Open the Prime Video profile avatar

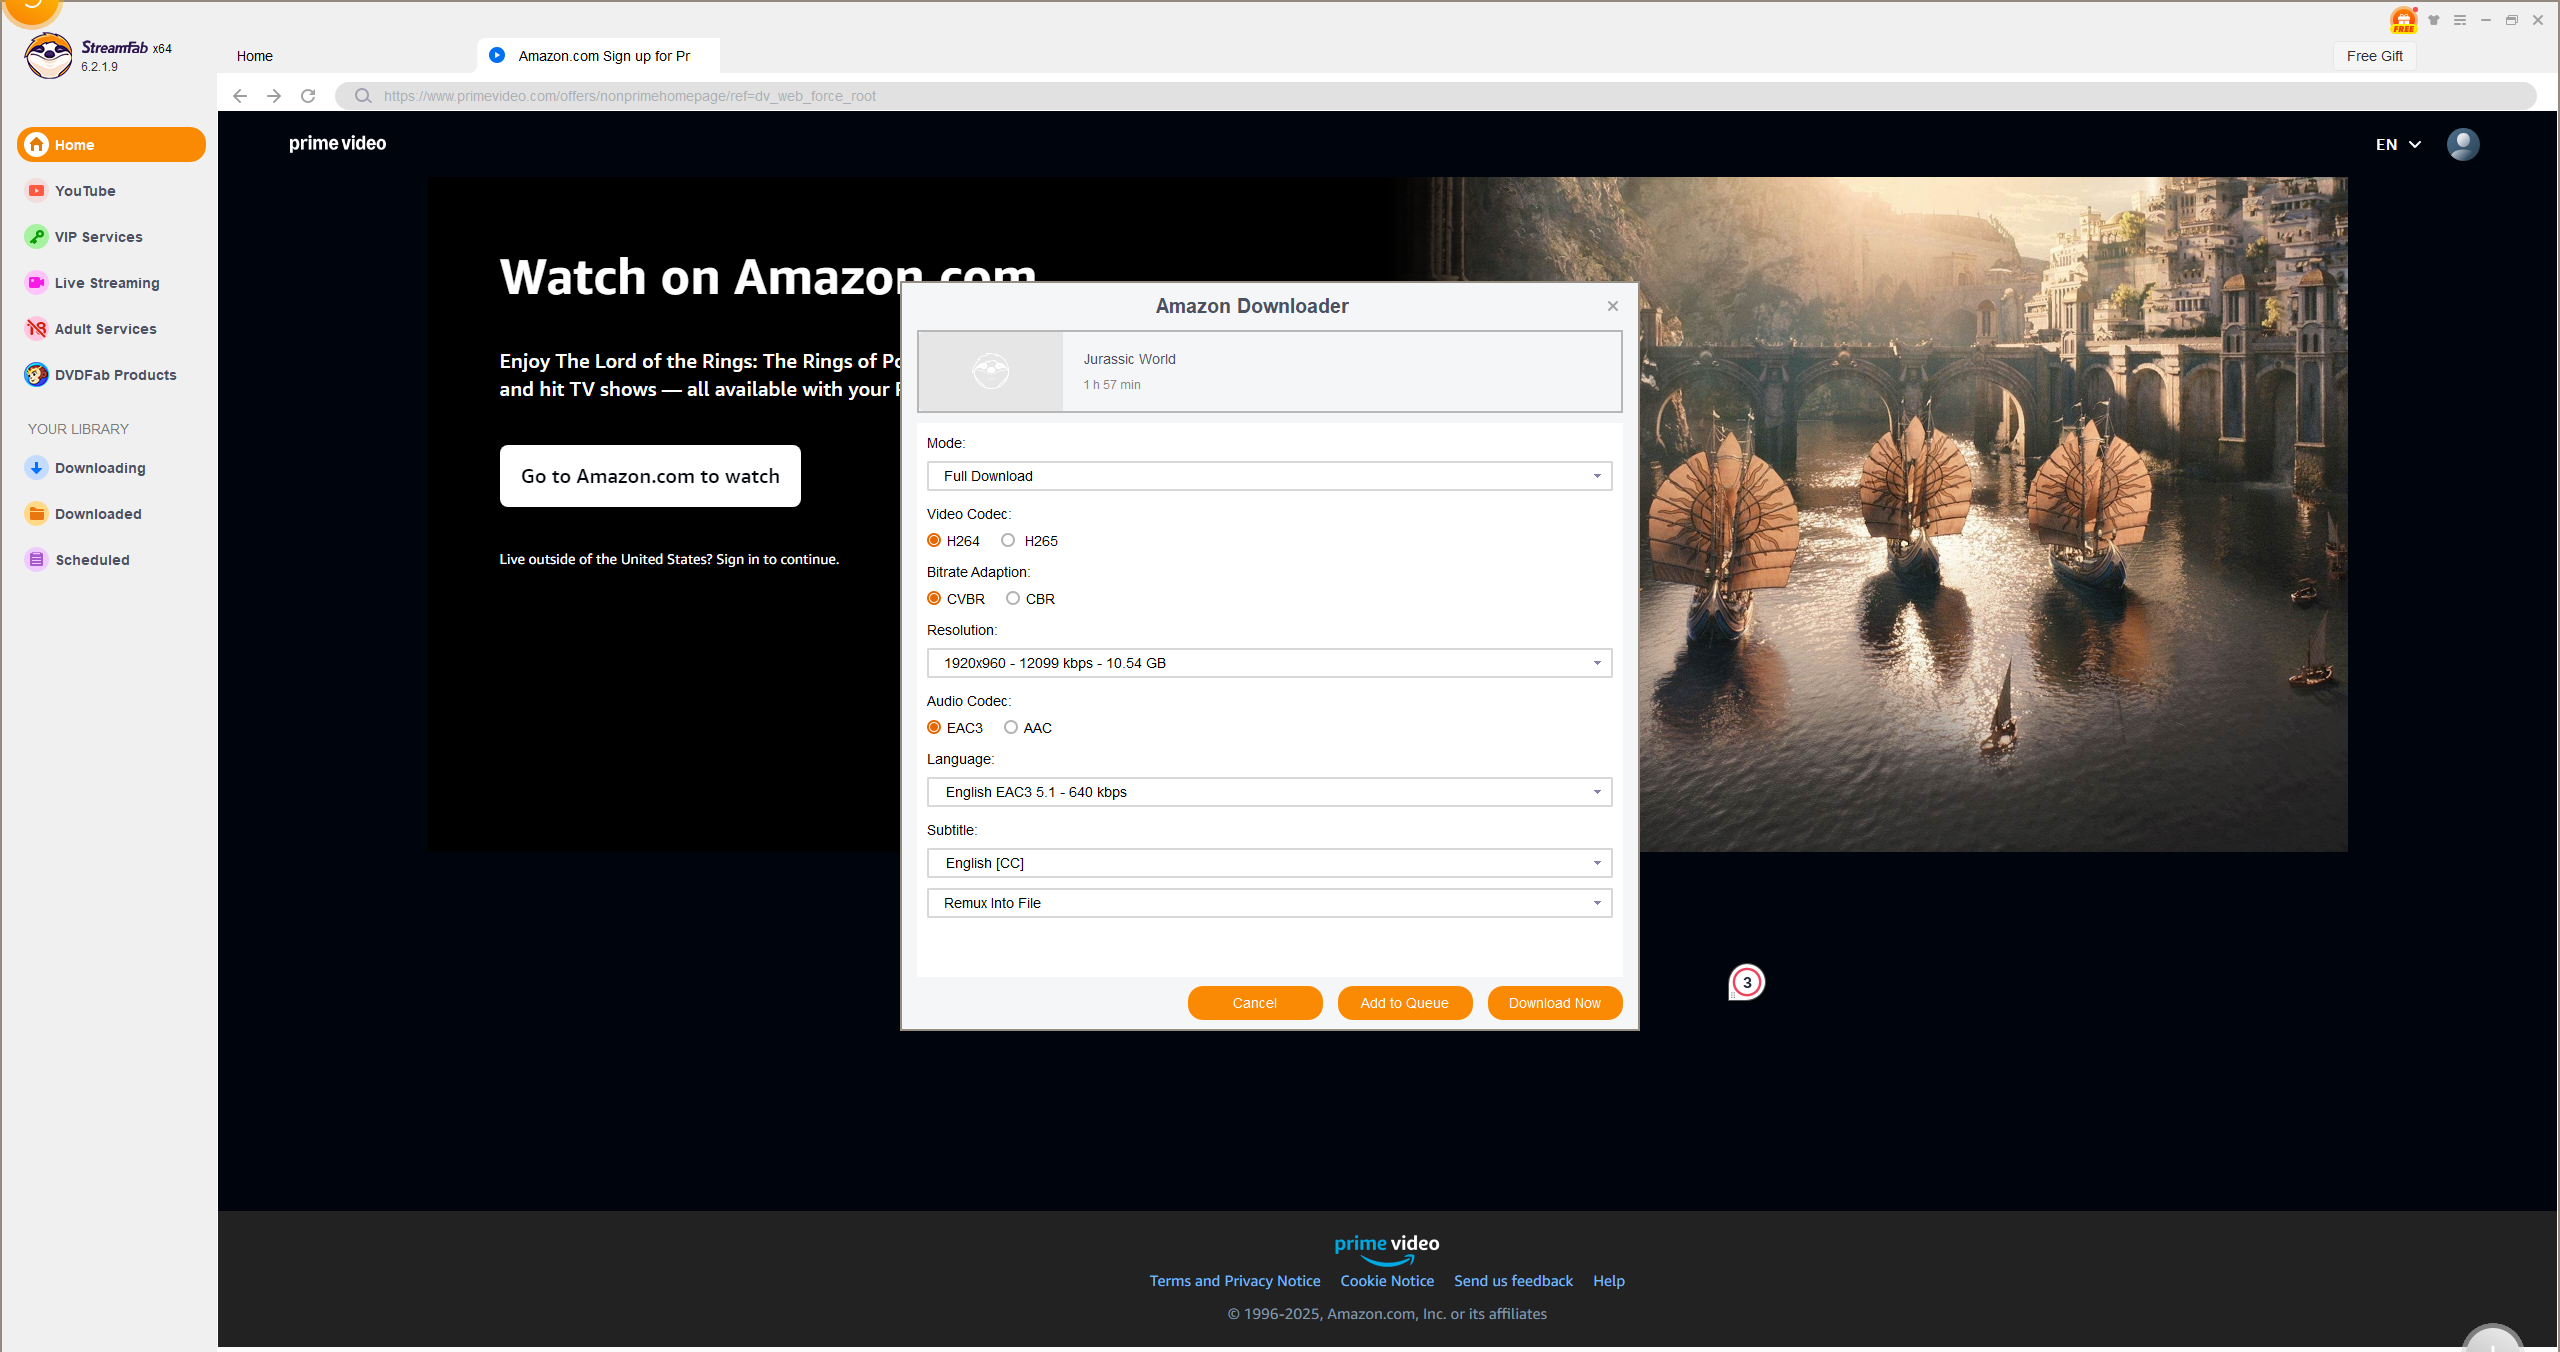(2463, 144)
